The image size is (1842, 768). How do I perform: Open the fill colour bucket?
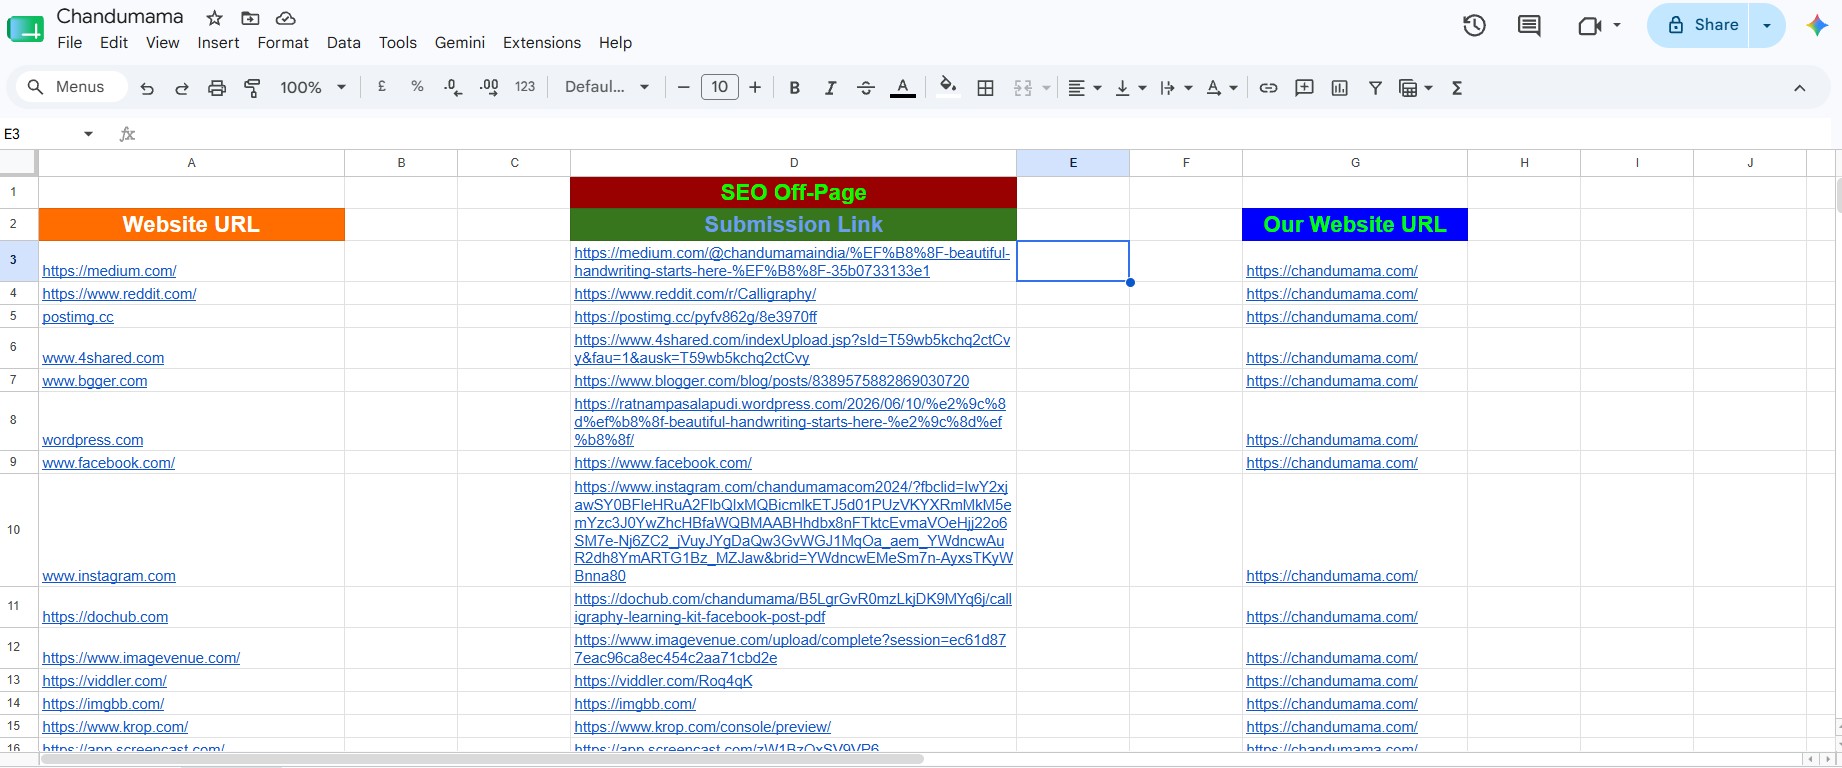947,86
